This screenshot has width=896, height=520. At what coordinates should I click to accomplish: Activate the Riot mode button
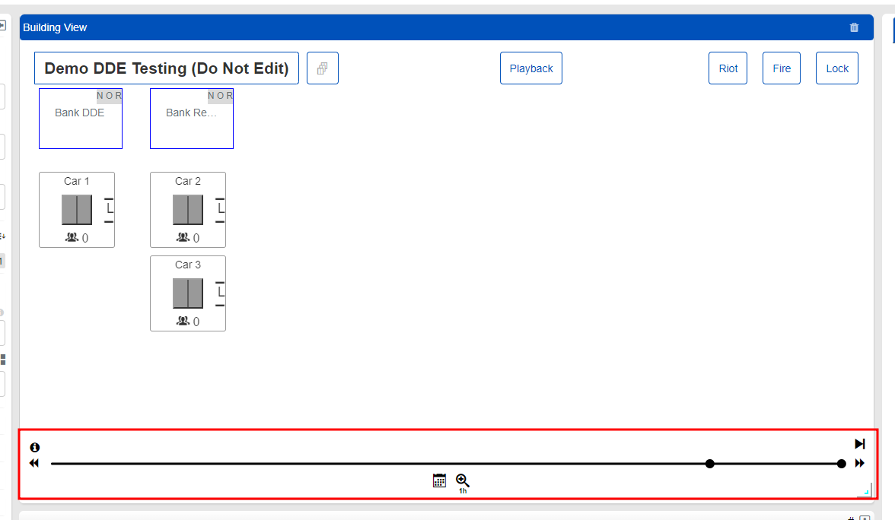click(728, 69)
